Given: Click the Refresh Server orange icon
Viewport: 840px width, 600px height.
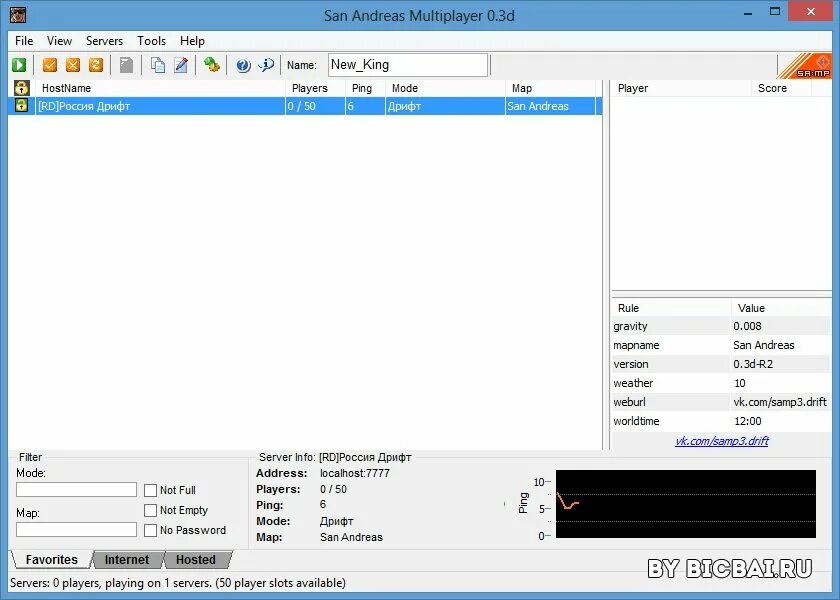Looking at the screenshot, I should pos(96,65).
